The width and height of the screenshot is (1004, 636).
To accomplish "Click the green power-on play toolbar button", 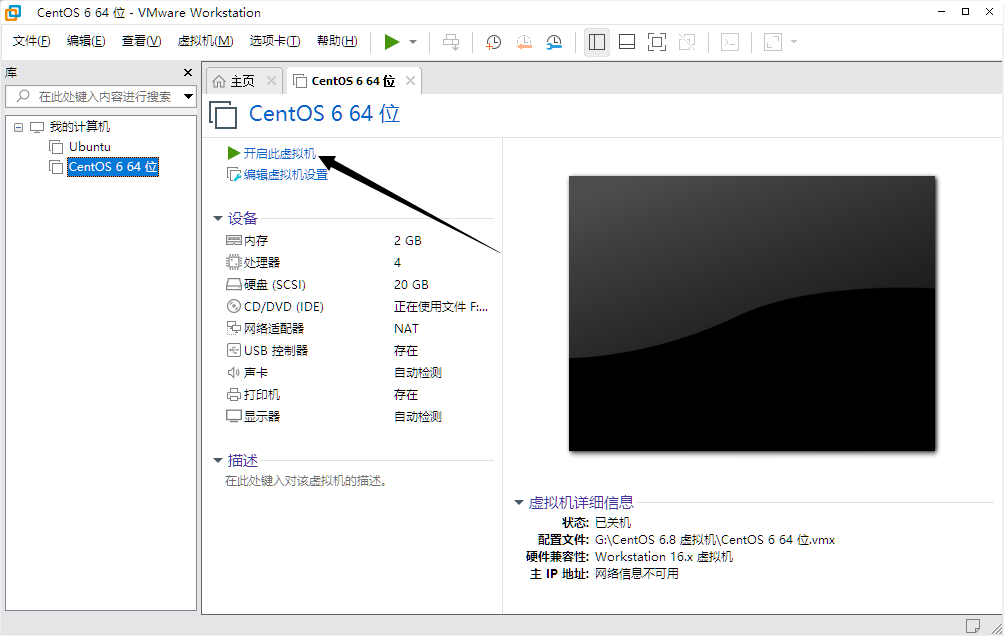I will [x=391, y=42].
